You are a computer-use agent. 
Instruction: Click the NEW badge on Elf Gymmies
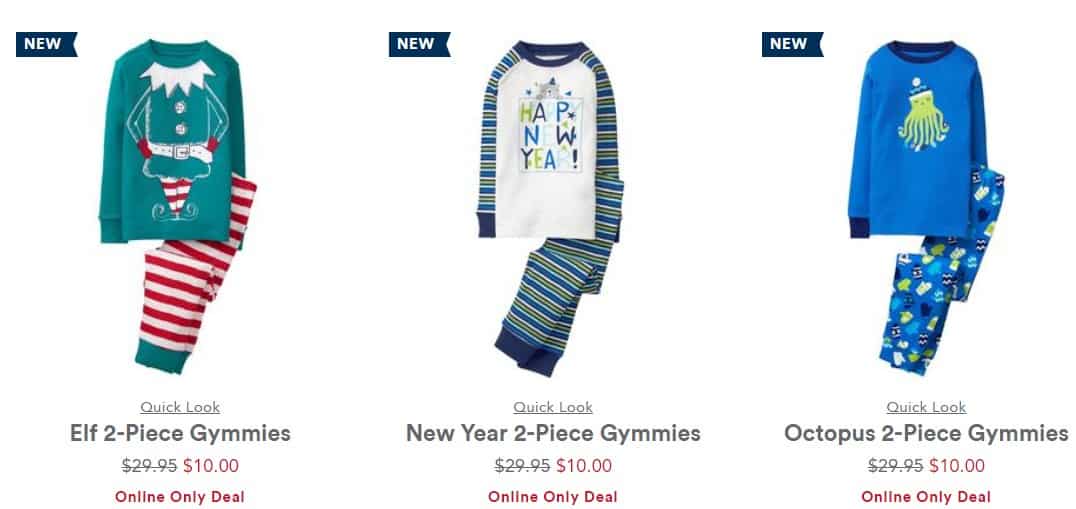[x=46, y=44]
